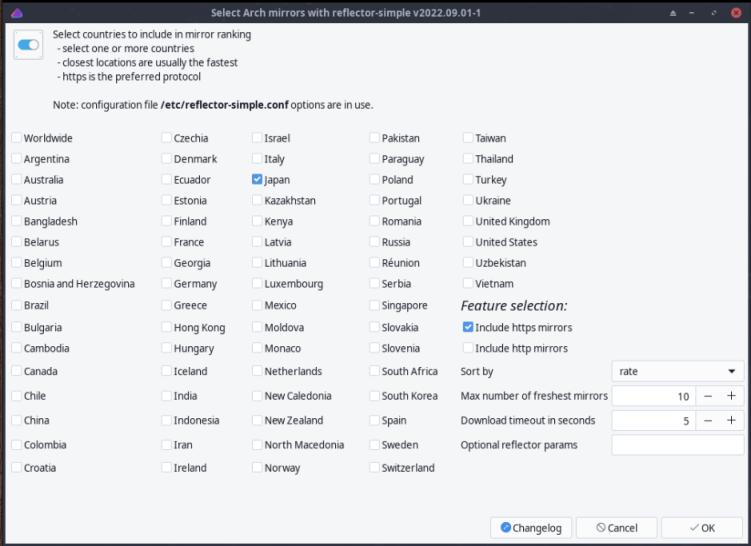Select the India checkbox
Image resolution: width=751 pixels, height=546 pixels.
pos(166,396)
